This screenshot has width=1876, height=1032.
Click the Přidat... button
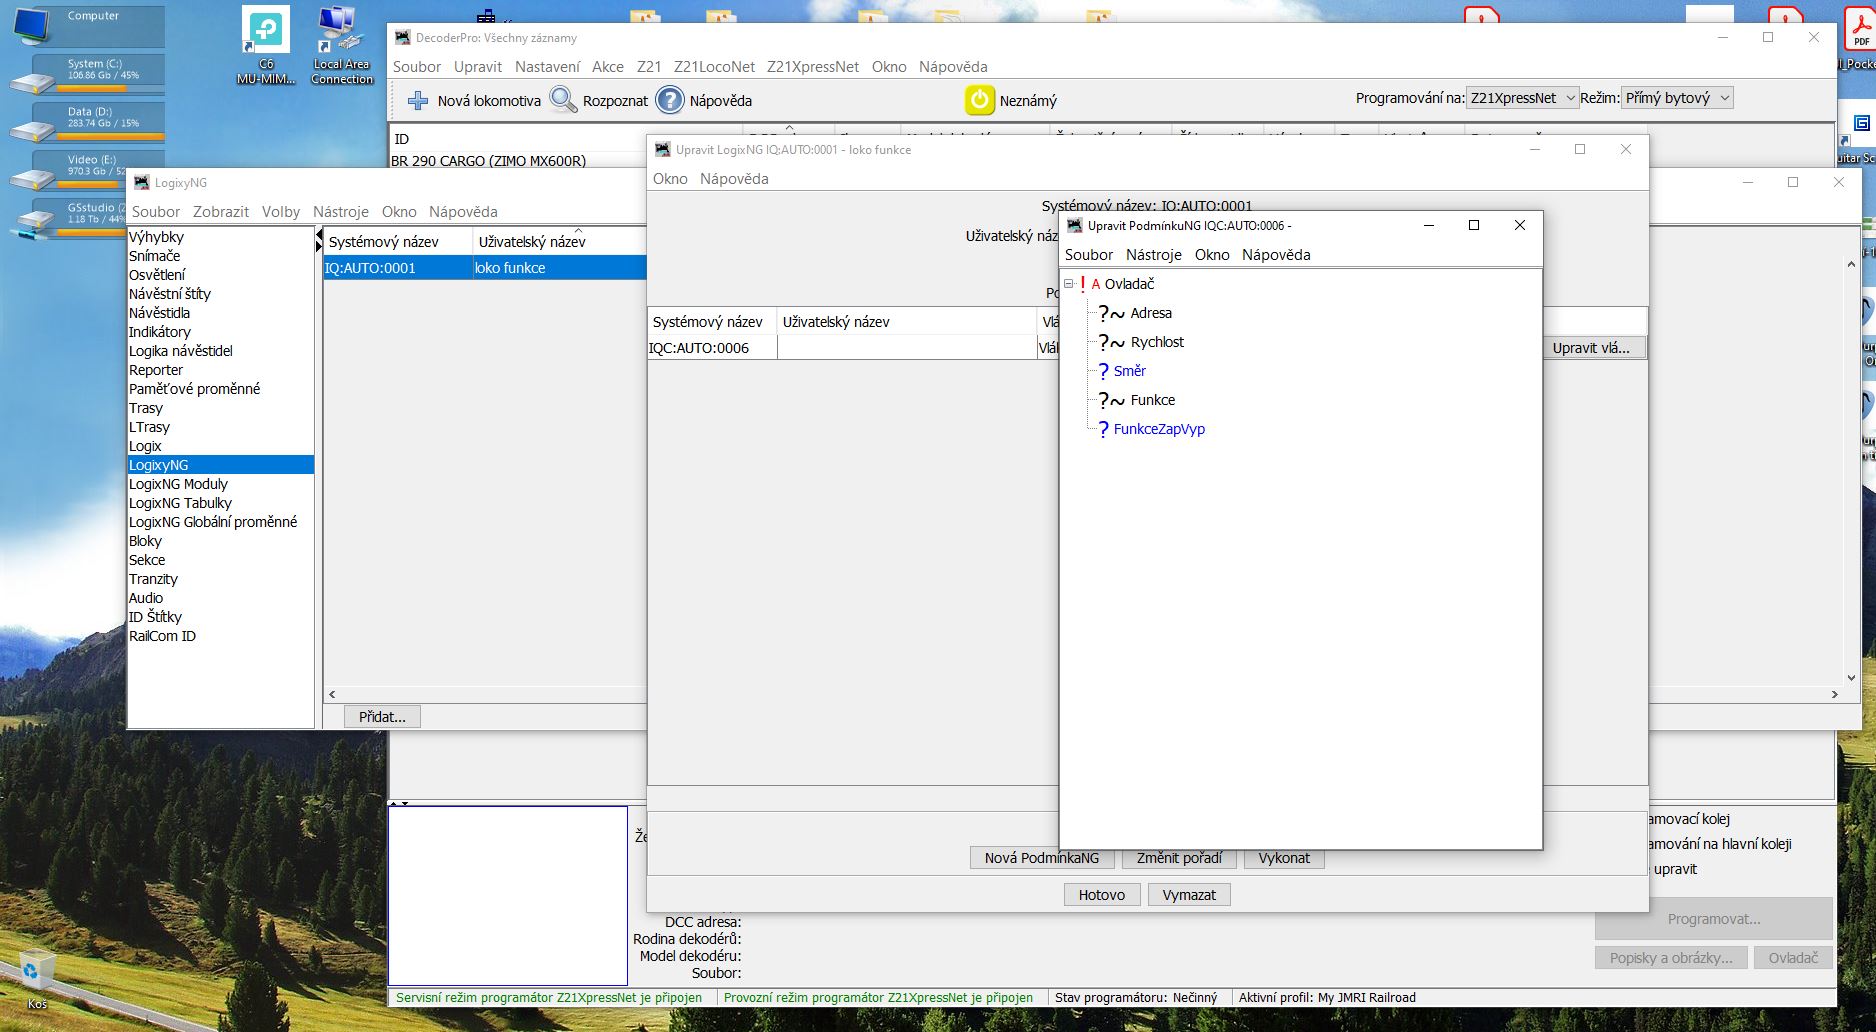pos(382,717)
